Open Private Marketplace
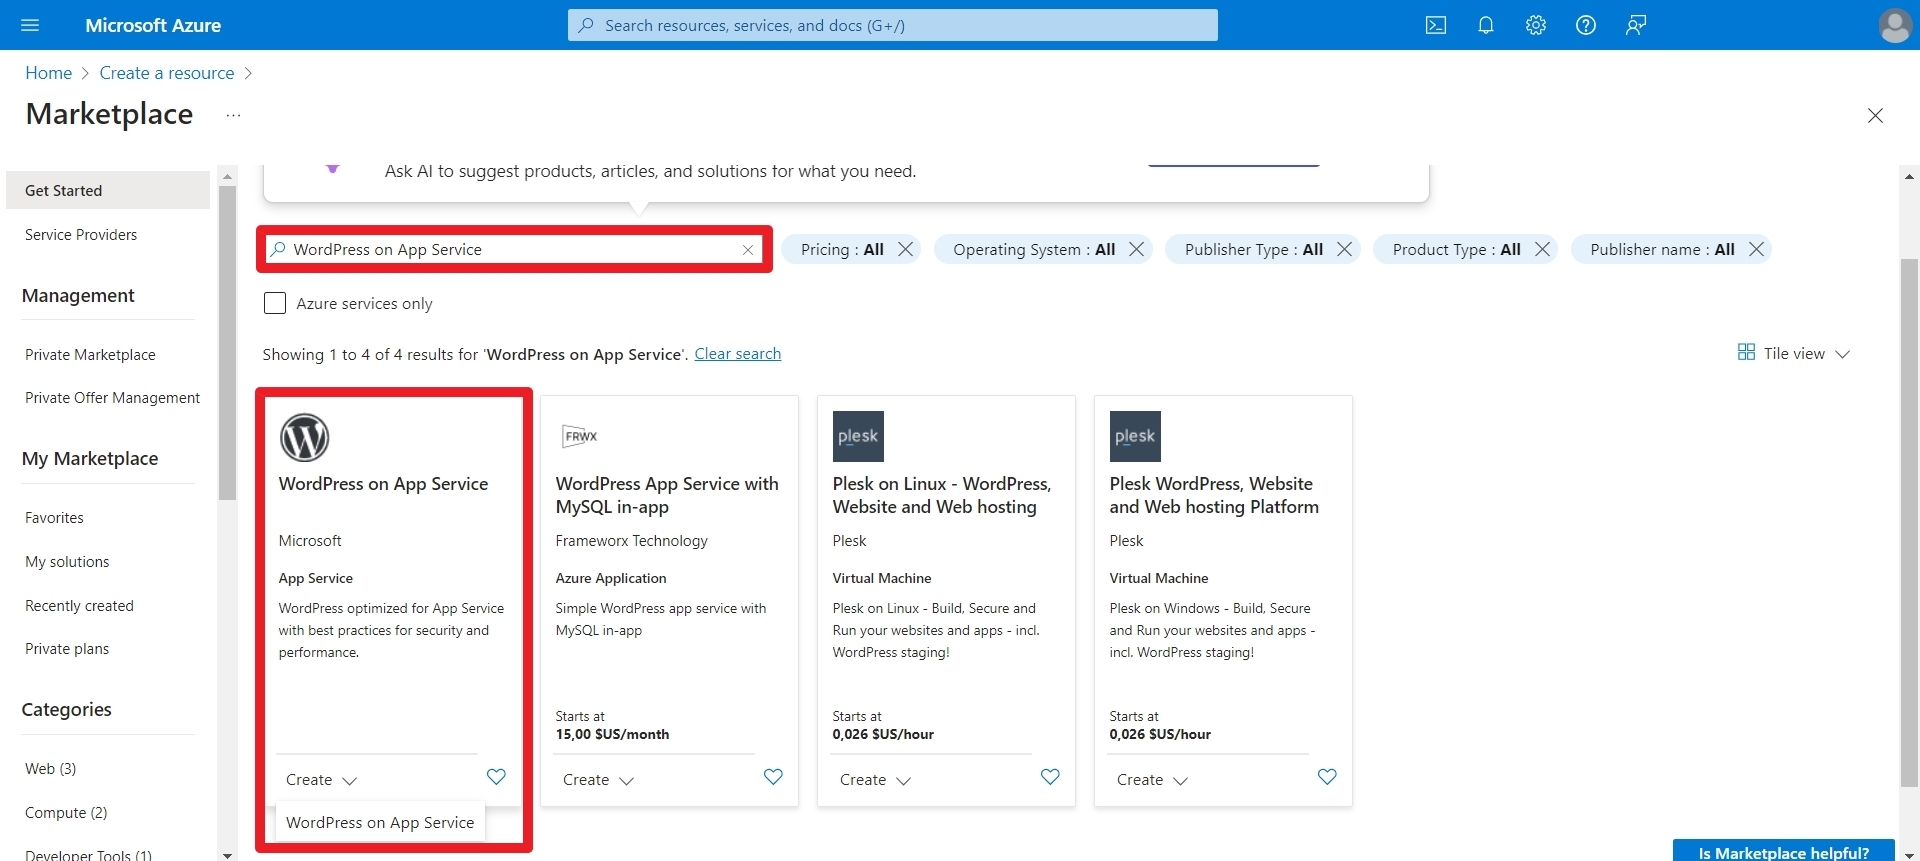This screenshot has height=861, width=1920. tap(90, 355)
